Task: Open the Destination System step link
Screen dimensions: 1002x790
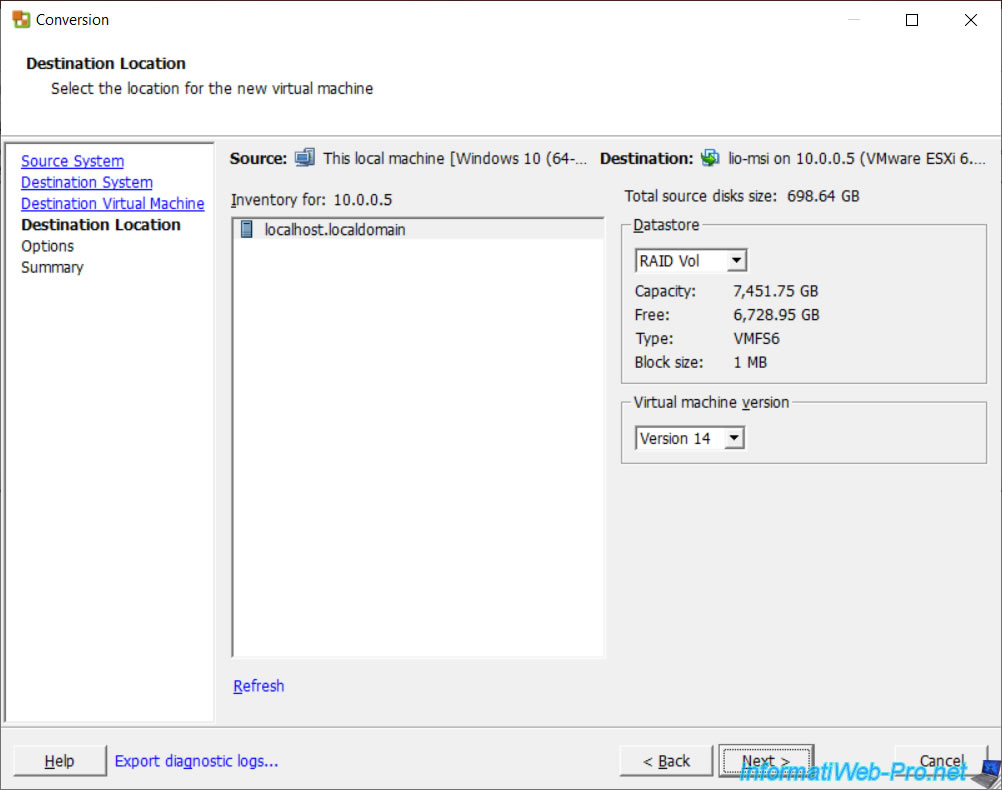Action: coord(87,182)
